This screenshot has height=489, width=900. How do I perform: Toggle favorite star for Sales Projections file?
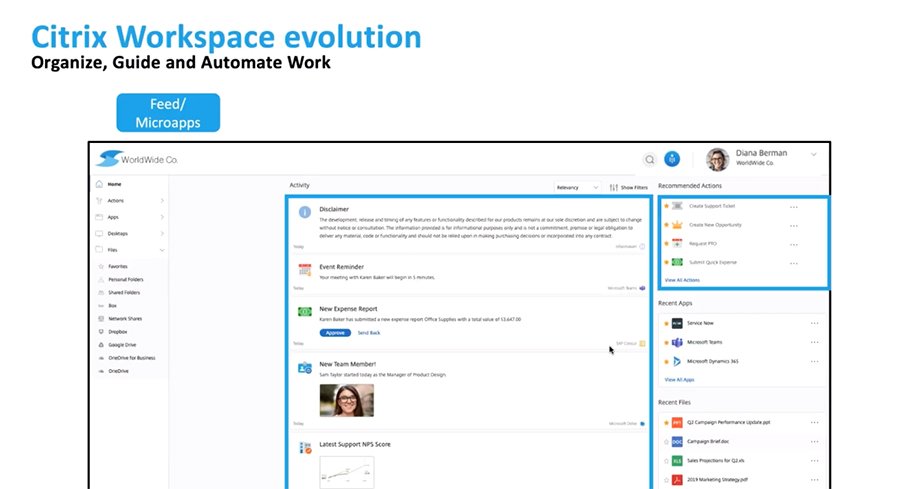click(x=665, y=460)
